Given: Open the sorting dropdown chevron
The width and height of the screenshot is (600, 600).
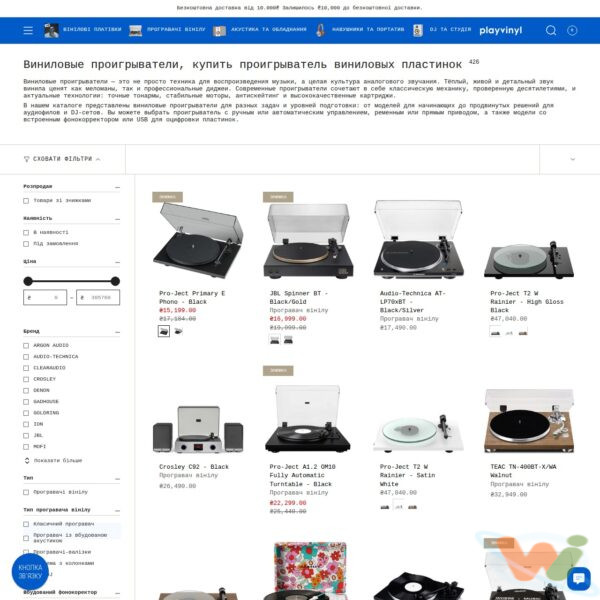Looking at the screenshot, I should point(572,159).
